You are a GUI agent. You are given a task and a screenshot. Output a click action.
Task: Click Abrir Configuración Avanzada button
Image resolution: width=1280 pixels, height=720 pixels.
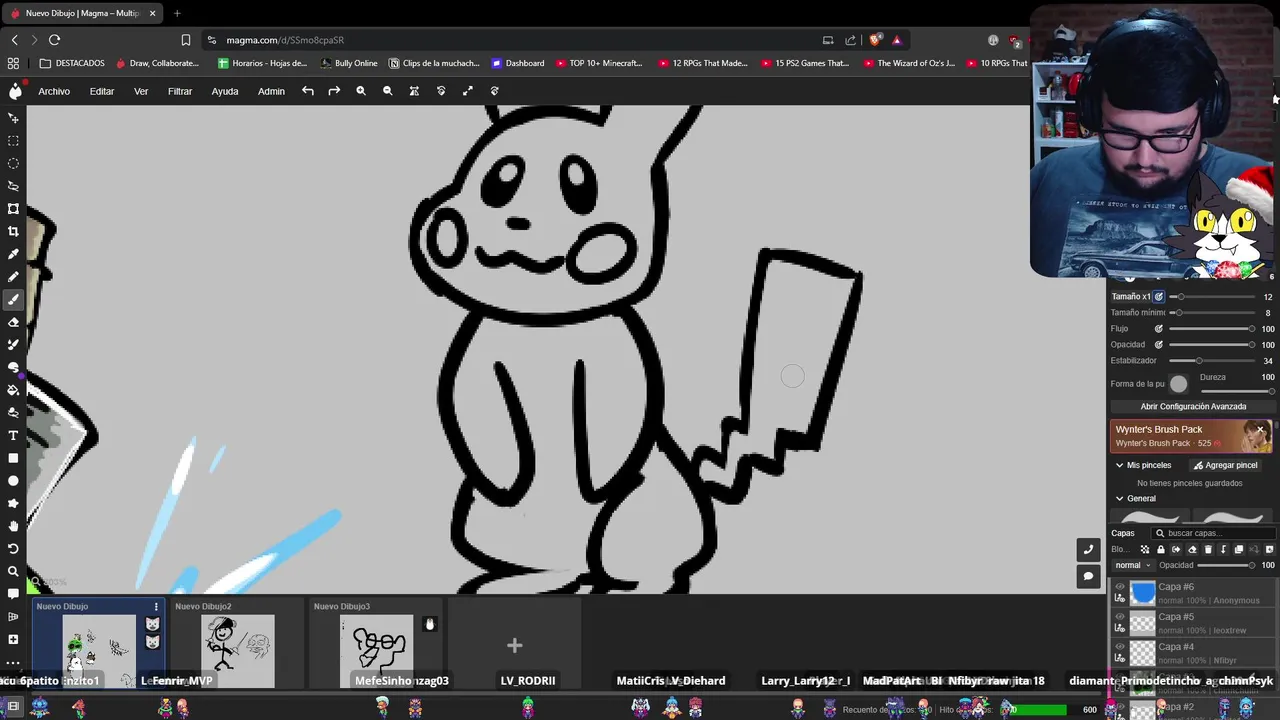tap(1193, 407)
